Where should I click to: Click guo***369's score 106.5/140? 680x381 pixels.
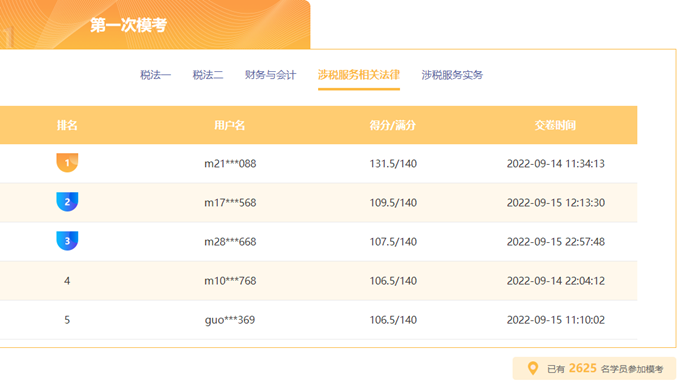[x=393, y=320]
